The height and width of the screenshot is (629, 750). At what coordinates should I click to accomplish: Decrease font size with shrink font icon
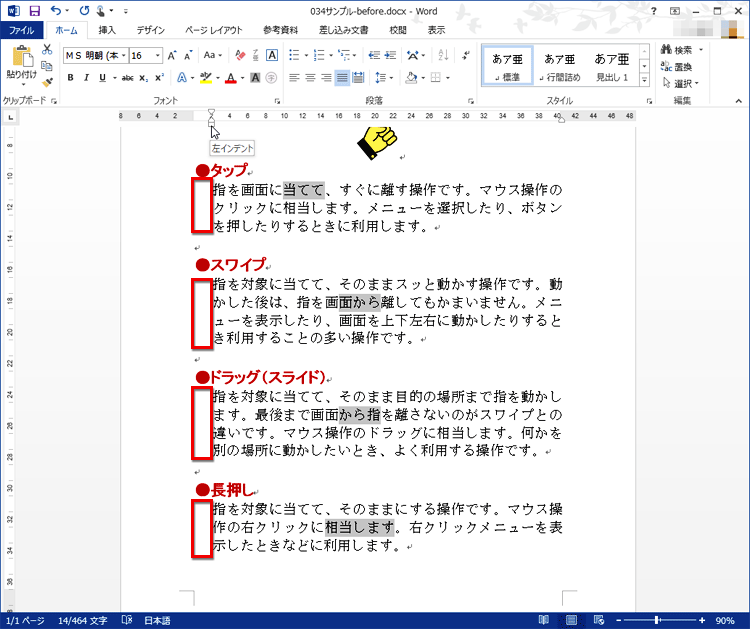click(x=188, y=55)
